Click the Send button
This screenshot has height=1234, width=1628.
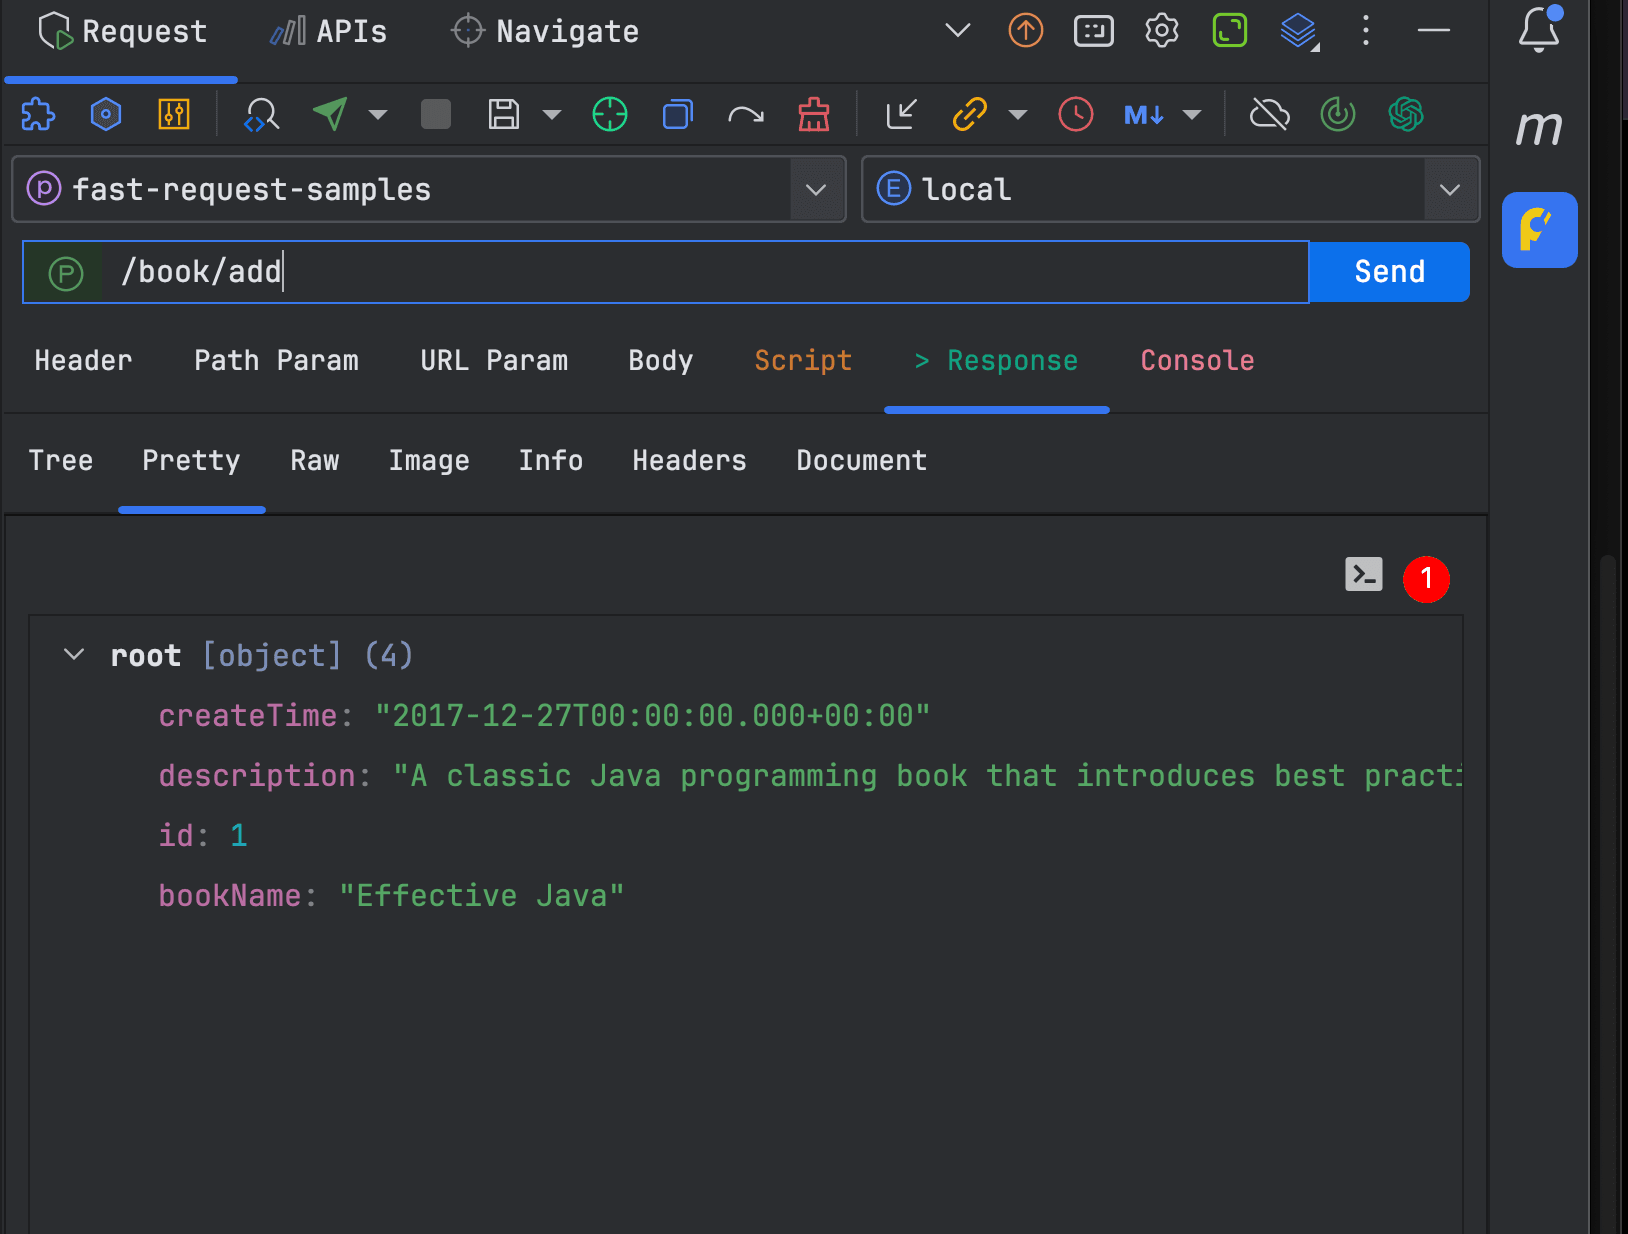[x=1389, y=272]
